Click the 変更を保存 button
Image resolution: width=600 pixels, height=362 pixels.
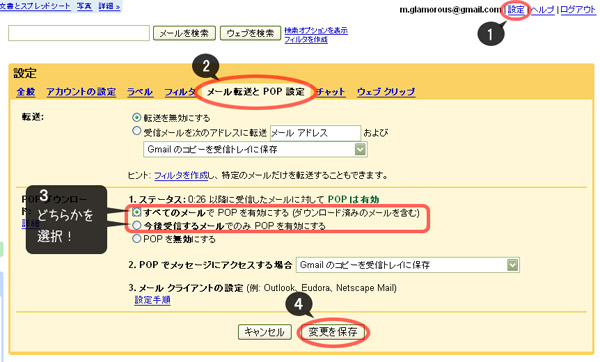click(333, 332)
